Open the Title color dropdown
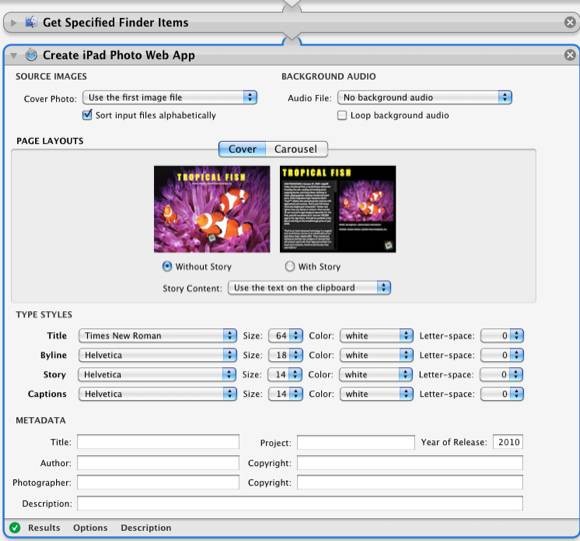 coord(376,335)
